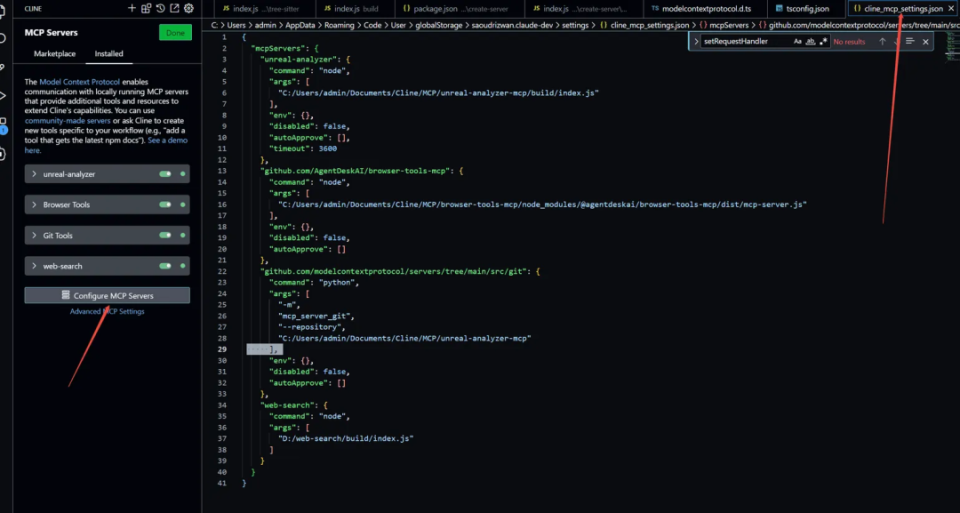This screenshot has width=960, height=513.
Task: Select the cline_mcp_settings.json tab
Action: 903,9
